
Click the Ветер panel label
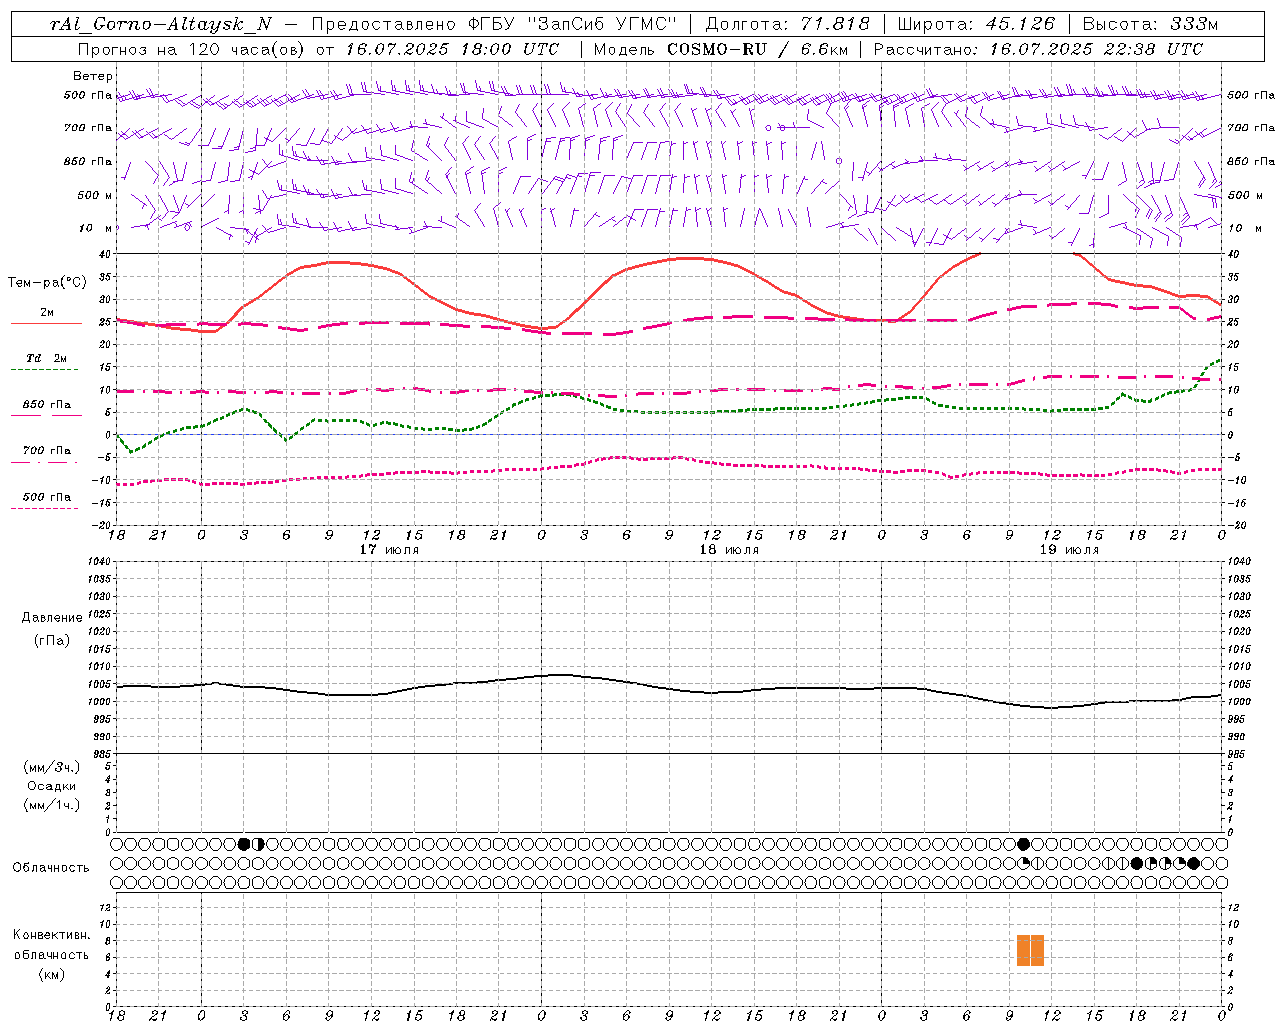pyautogui.click(x=92, y=76)
